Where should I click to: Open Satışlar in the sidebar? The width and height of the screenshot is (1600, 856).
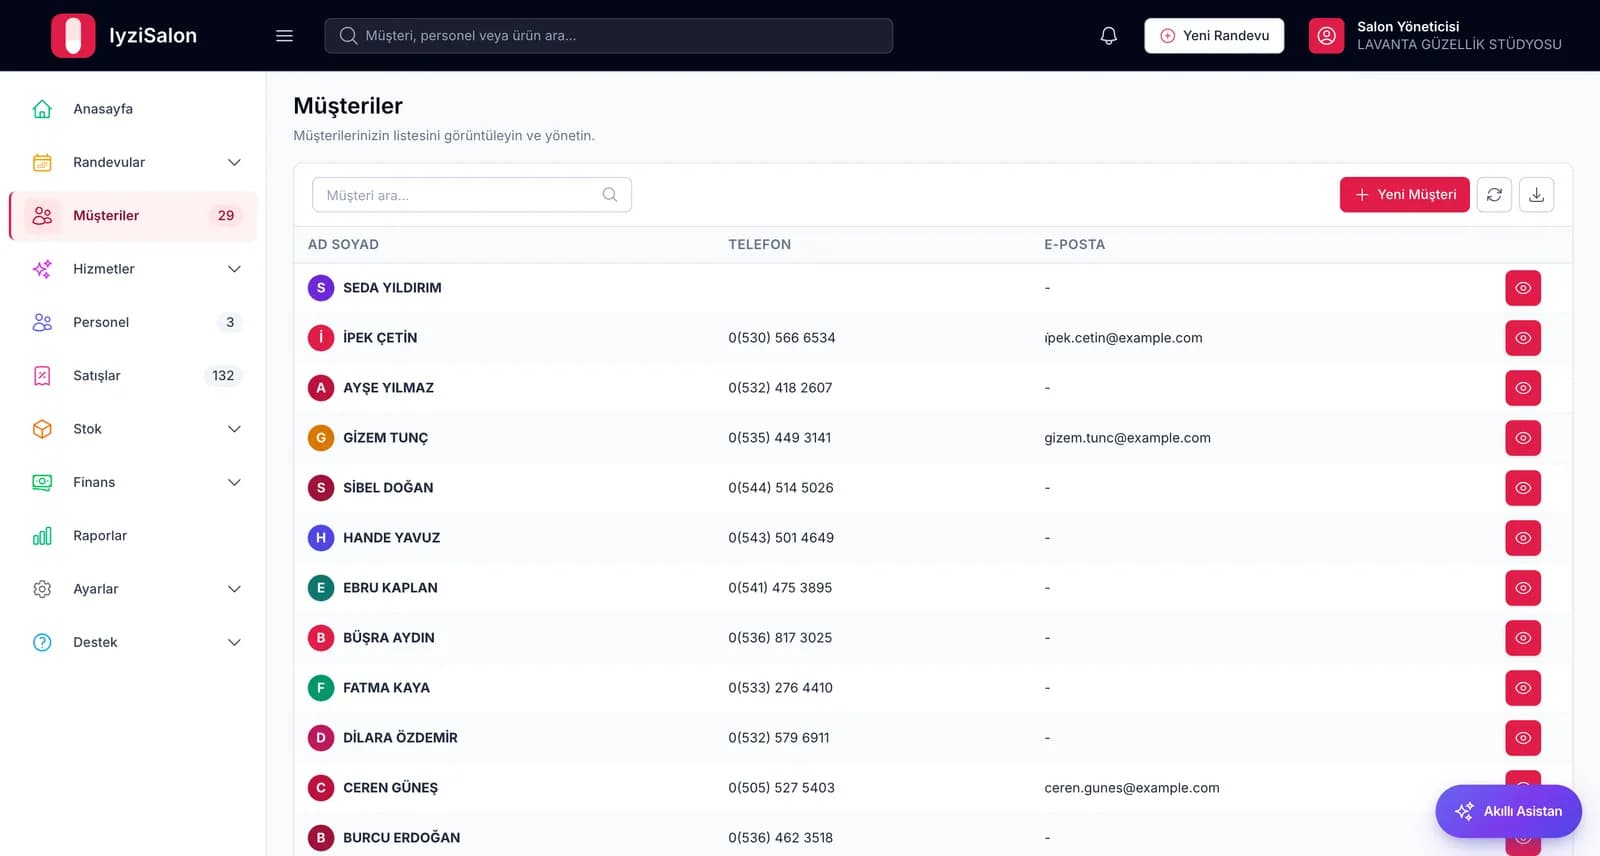pos(133,376)
